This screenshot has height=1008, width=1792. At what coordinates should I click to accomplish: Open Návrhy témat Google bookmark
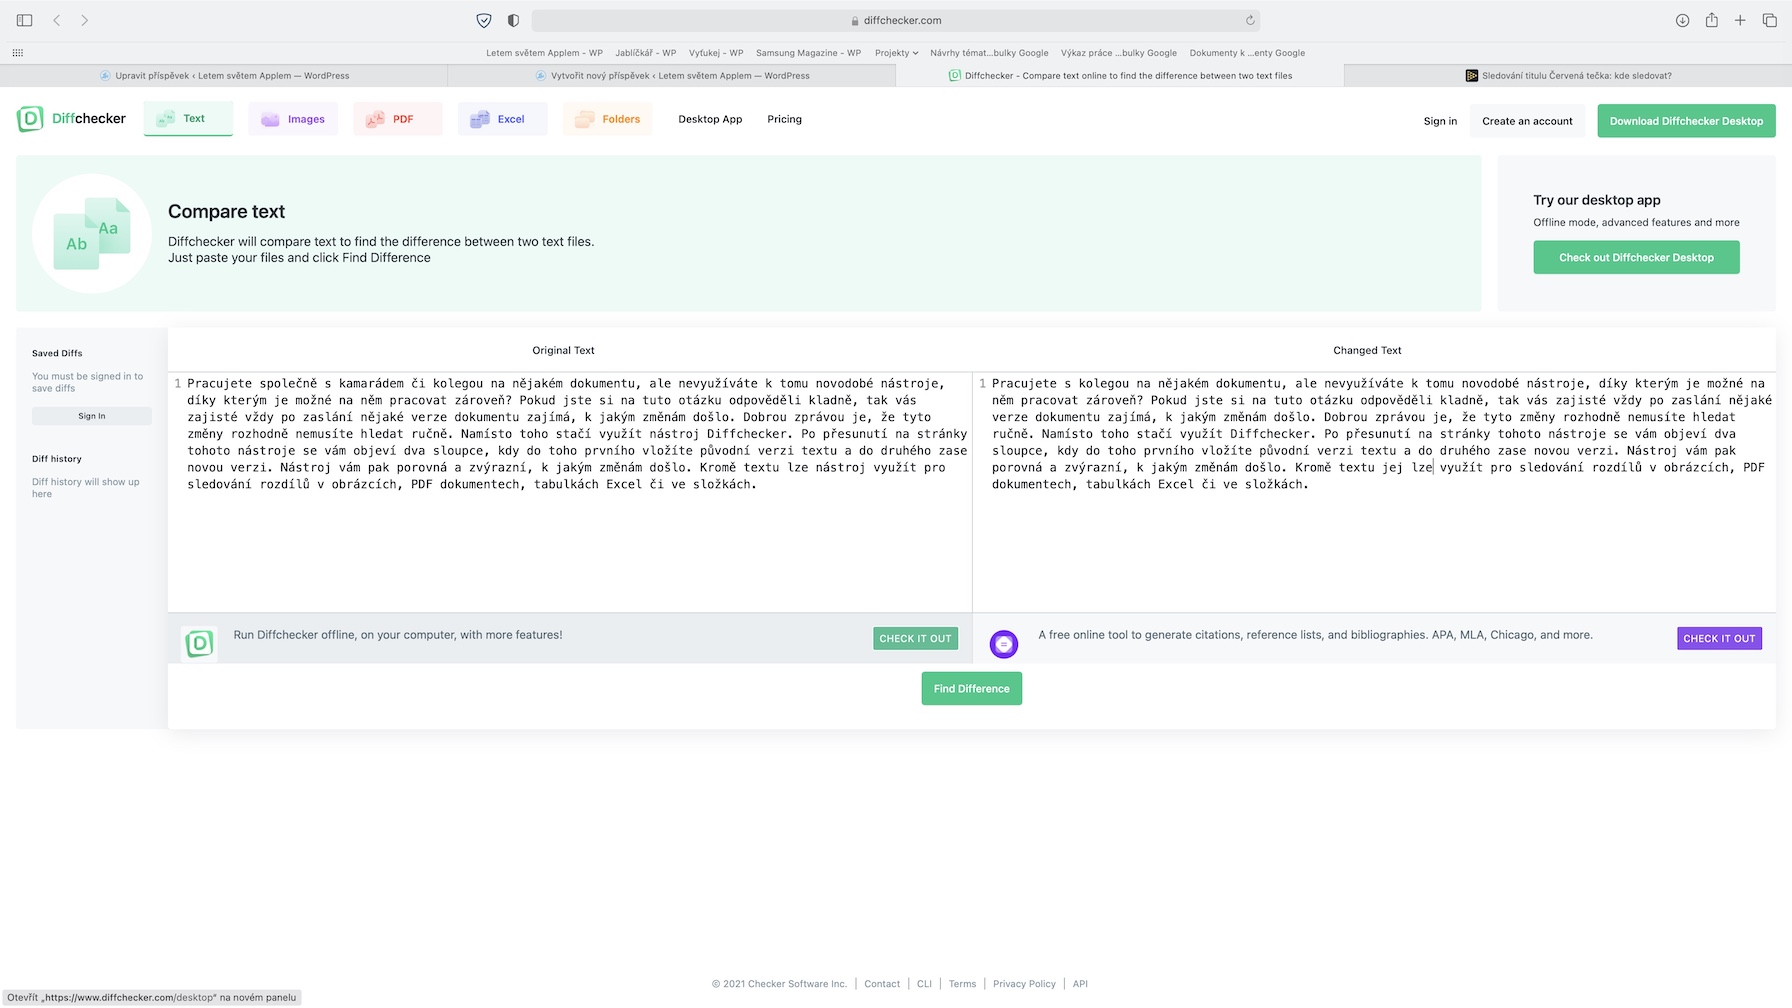(989, 53)
